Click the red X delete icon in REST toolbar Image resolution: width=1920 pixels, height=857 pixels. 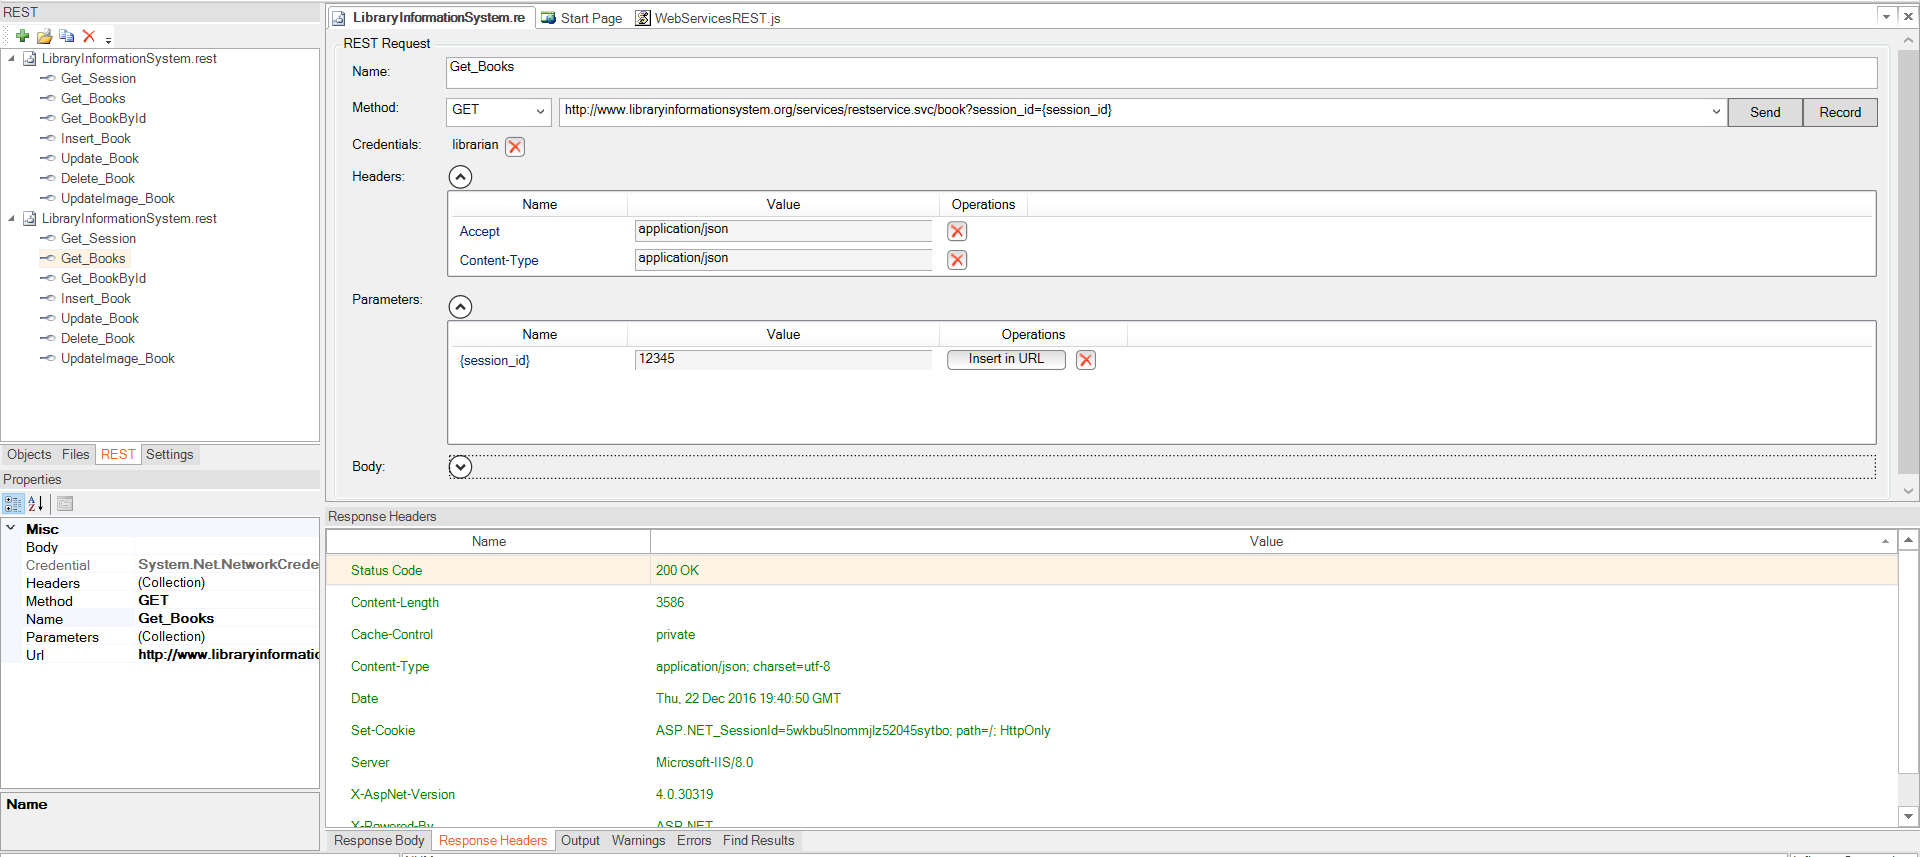tap(89, 36)
